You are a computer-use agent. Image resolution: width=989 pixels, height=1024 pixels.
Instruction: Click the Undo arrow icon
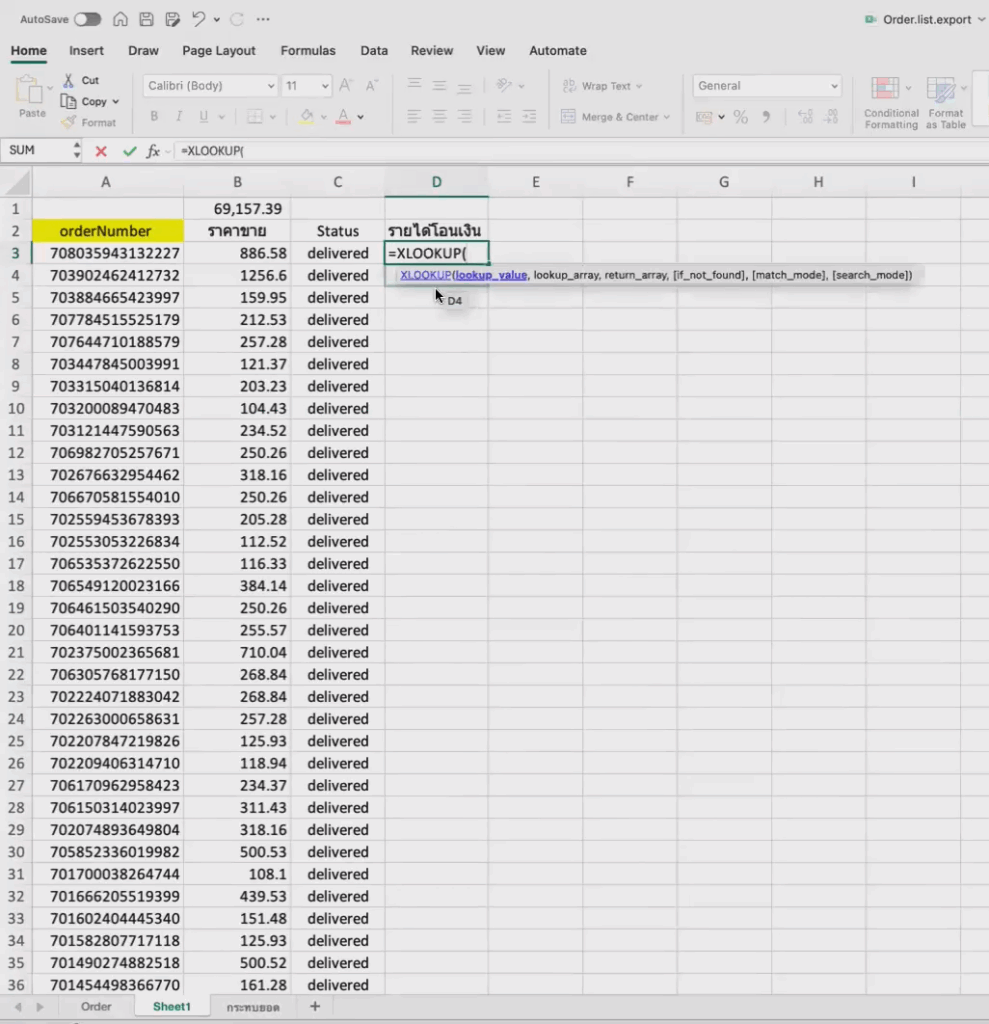tap(199, 19)
